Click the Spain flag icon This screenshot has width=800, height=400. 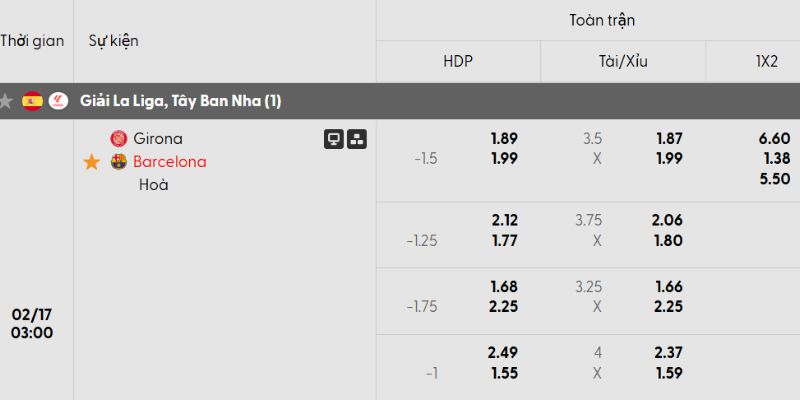(33, 101)
